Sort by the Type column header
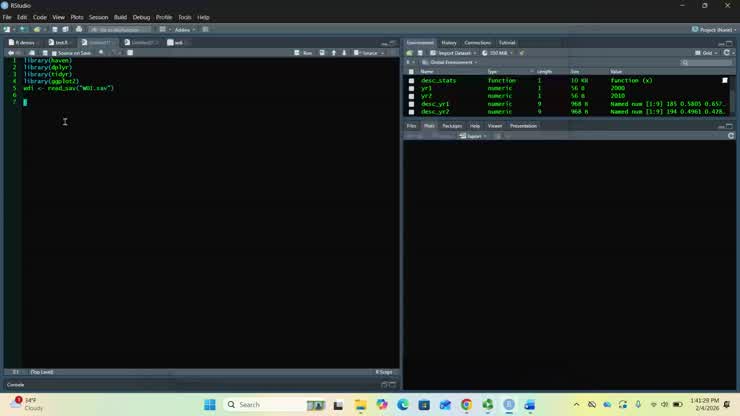This screenshot has width=740, height=416. [x=492, y=72]
